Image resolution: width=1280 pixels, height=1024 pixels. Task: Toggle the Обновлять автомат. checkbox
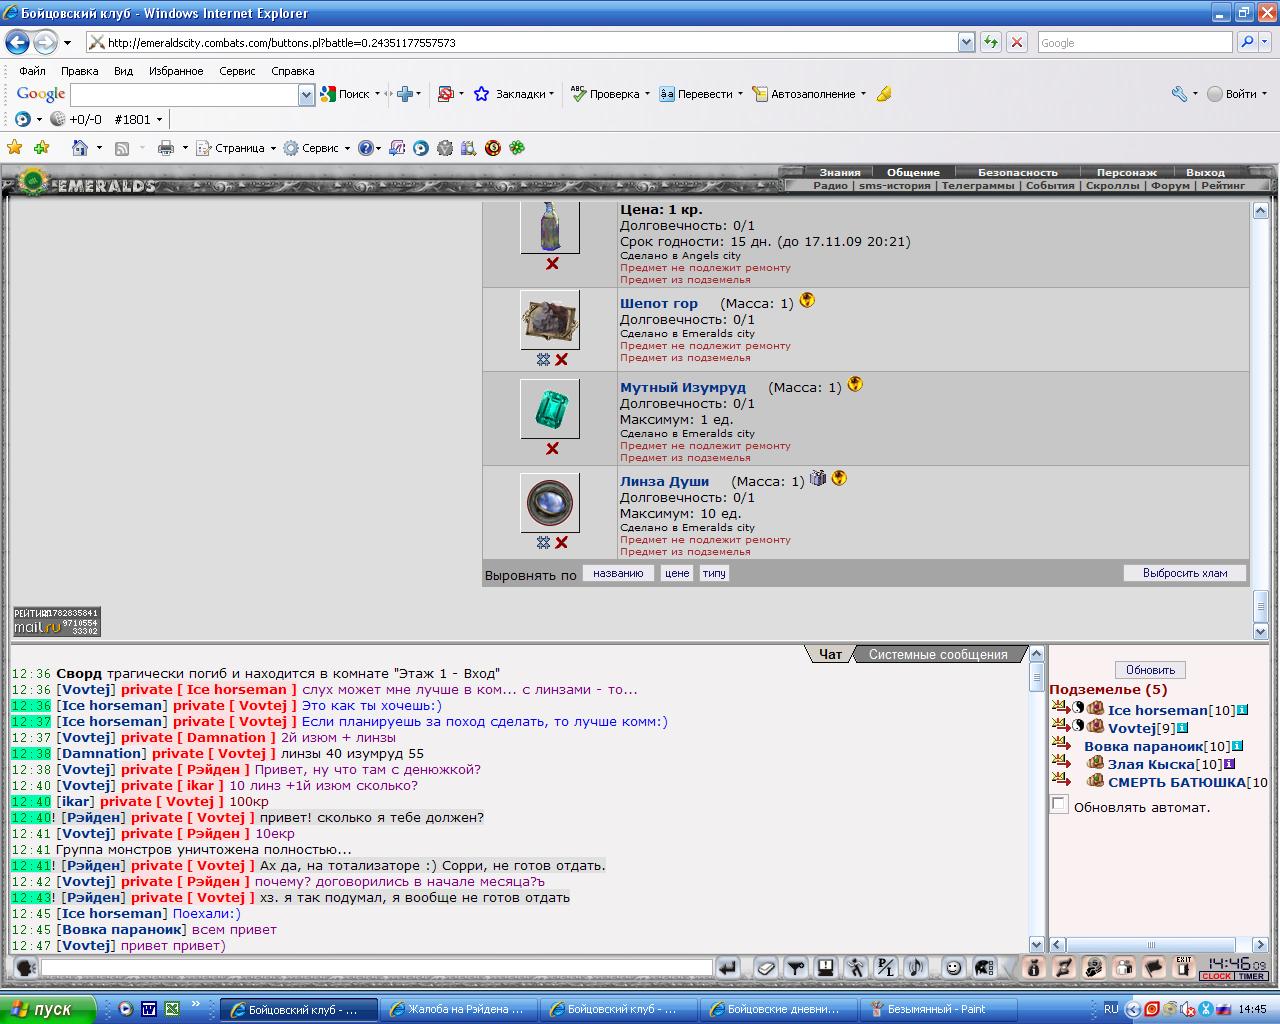click(x=1059, y=805)
